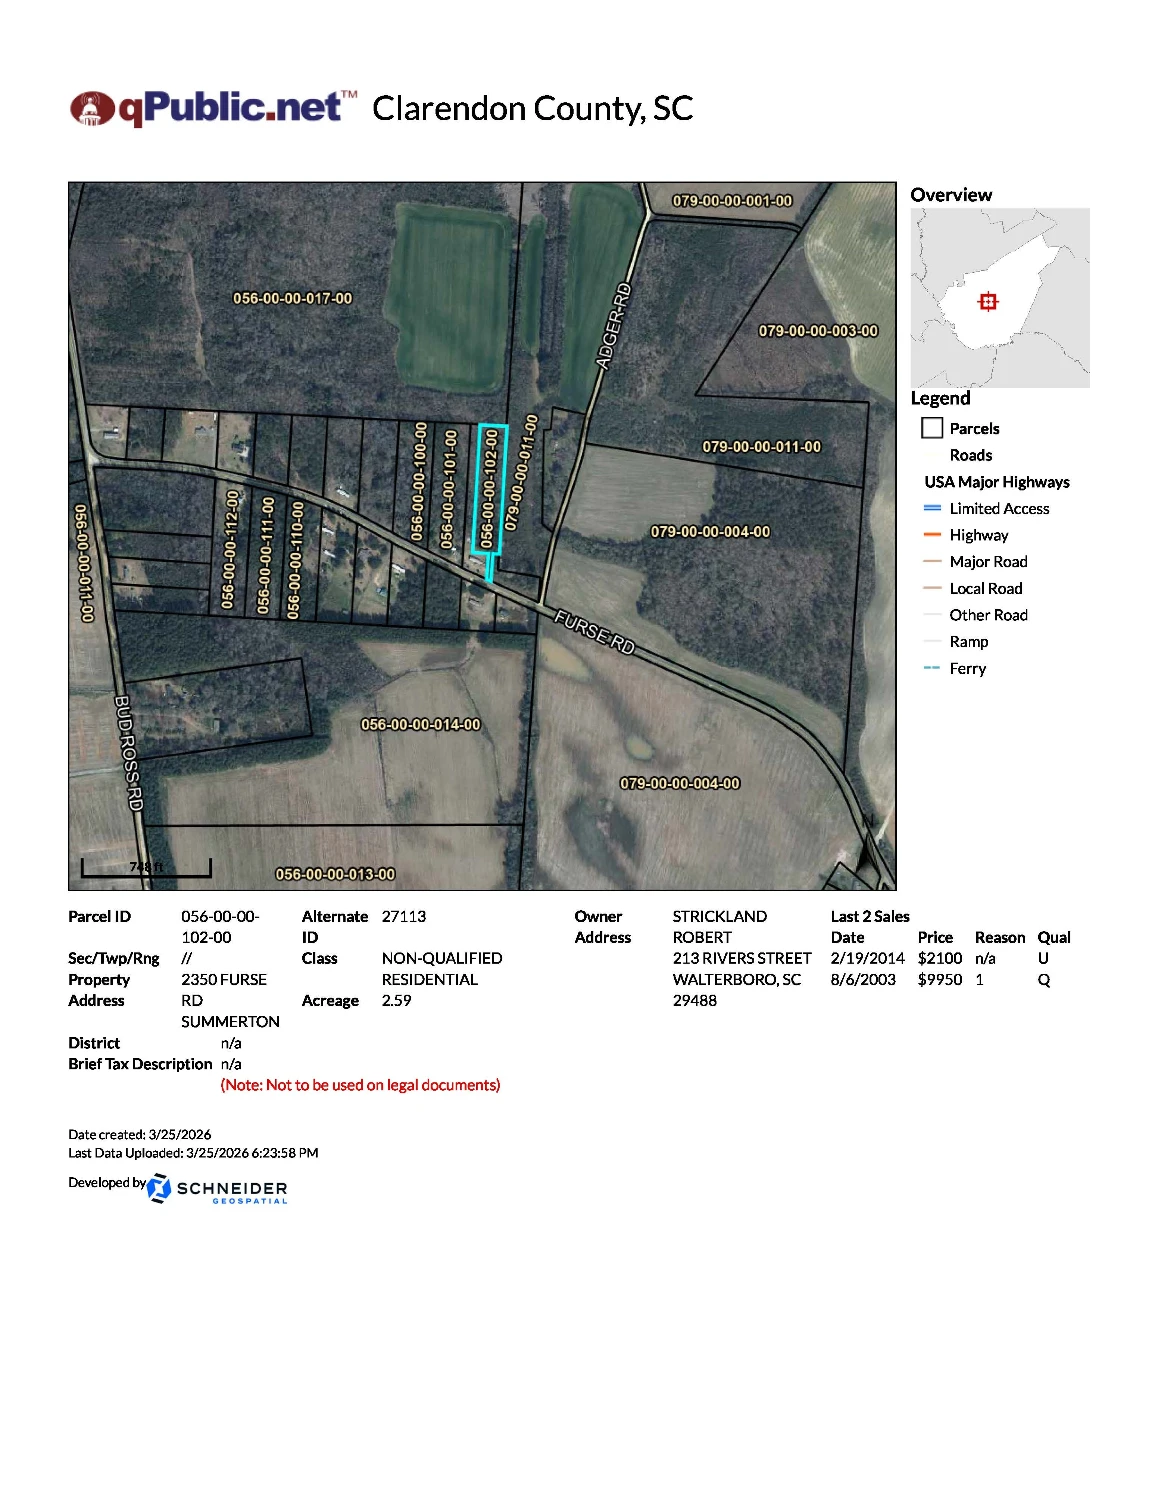
Task: Click the red legal documents note
Action: 360,1085
